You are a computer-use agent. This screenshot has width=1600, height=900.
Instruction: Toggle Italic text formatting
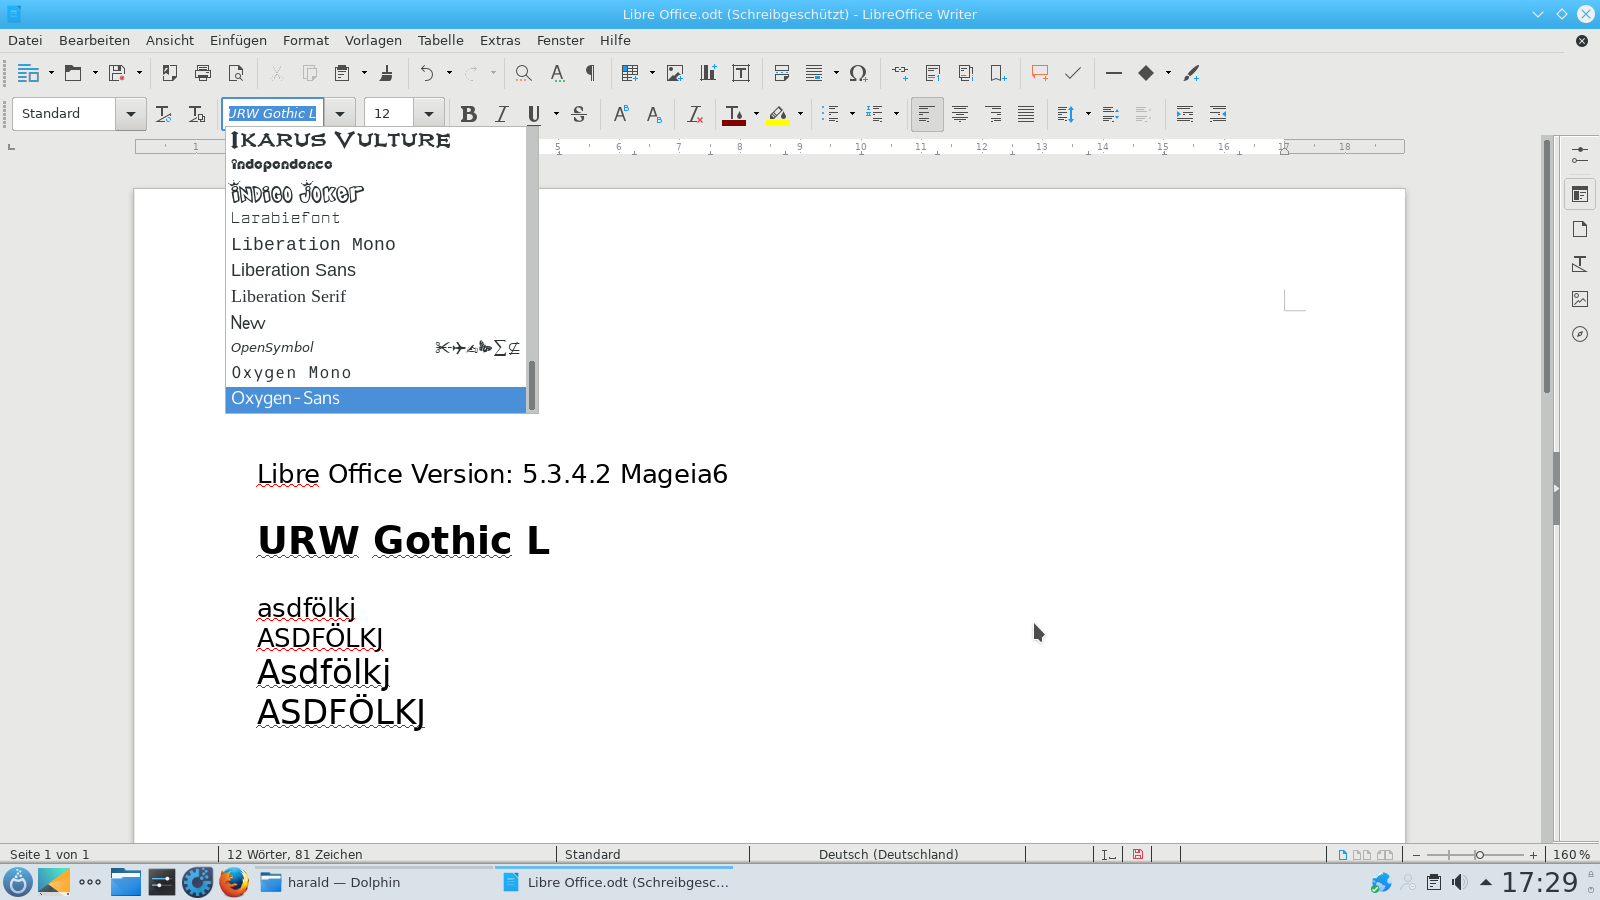tap(502, 114)
